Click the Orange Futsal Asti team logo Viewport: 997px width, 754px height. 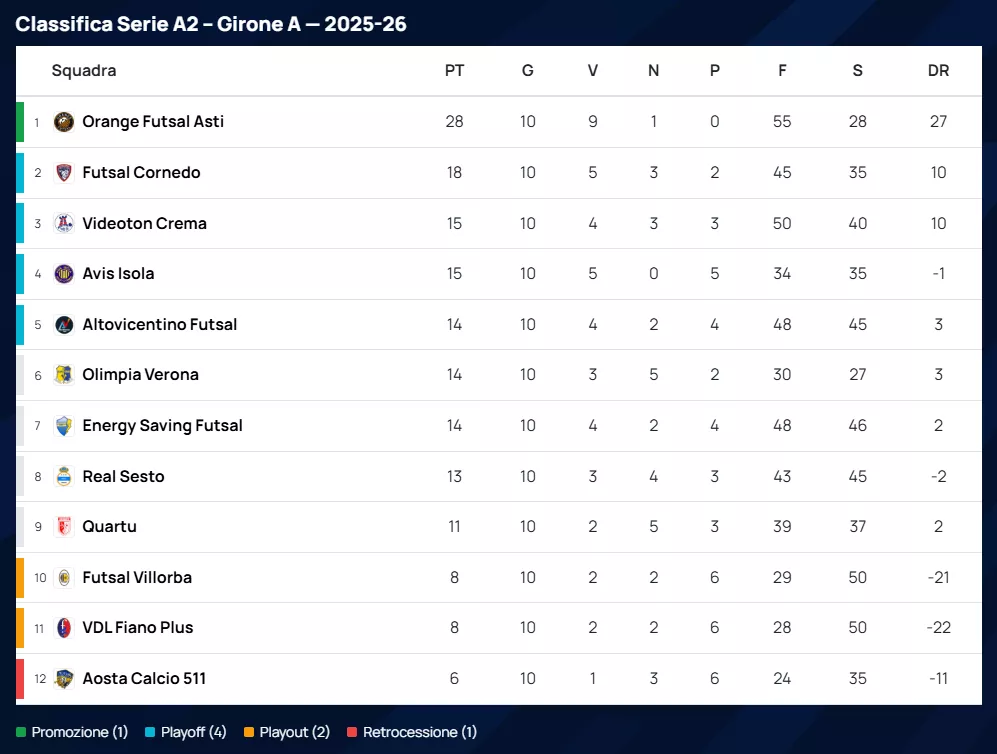[x=64, y=122]
